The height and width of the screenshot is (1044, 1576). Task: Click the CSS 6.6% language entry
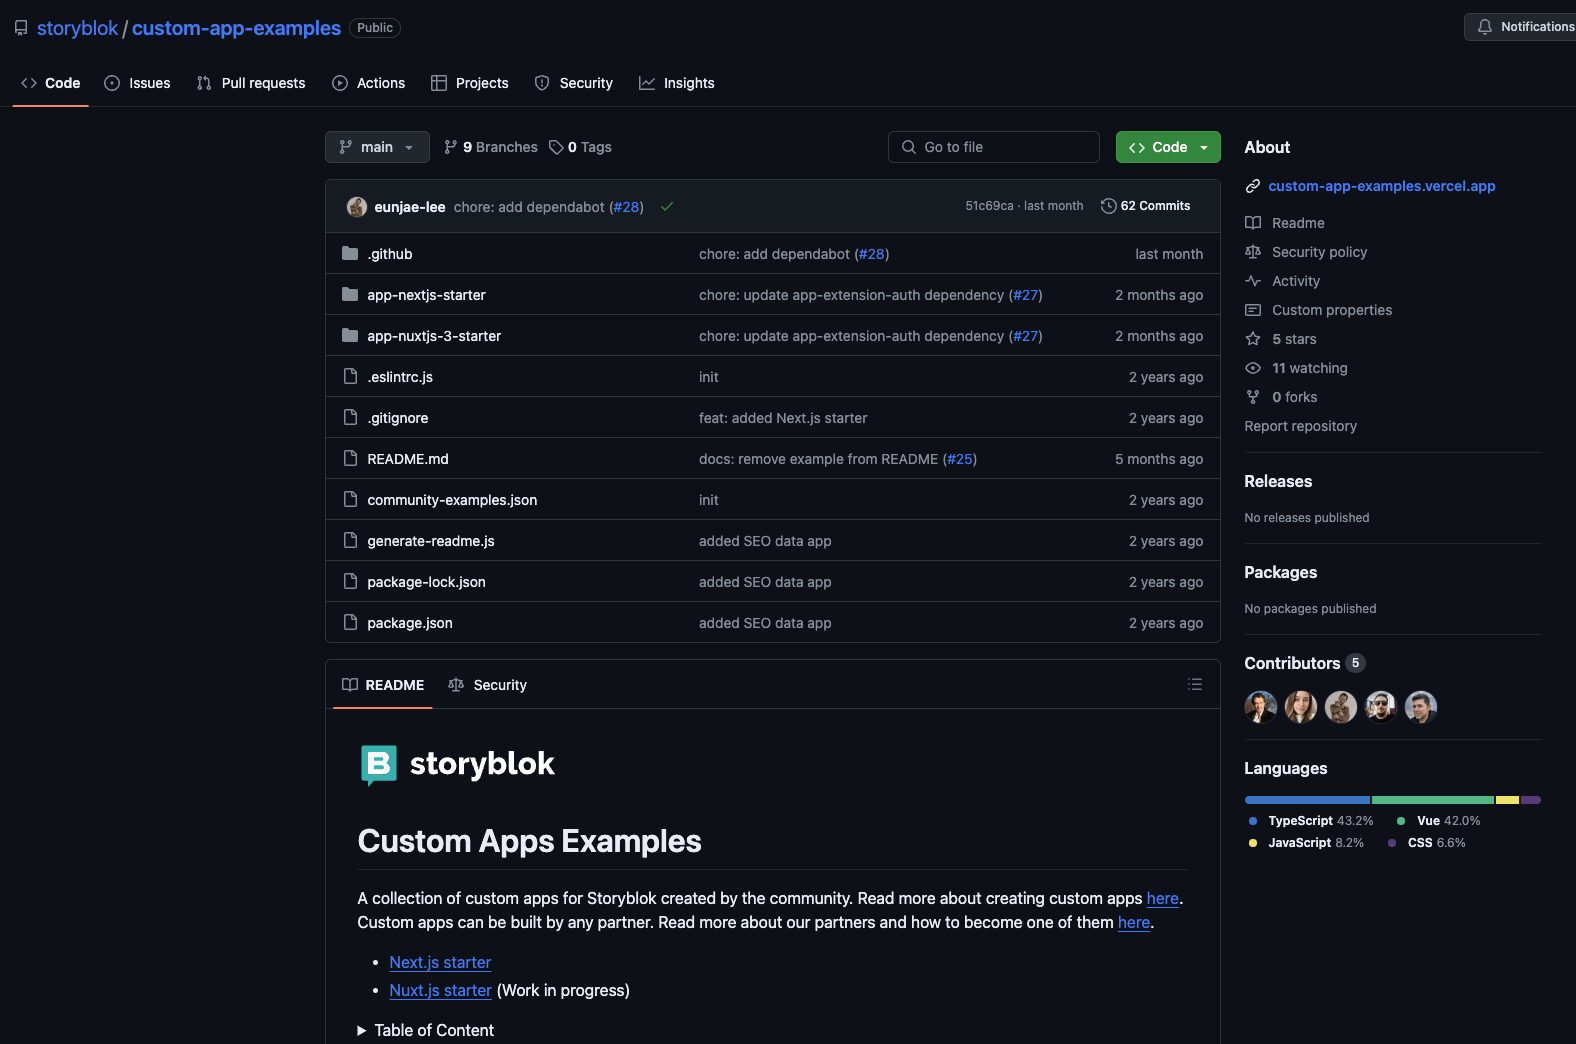[1427, 843]
